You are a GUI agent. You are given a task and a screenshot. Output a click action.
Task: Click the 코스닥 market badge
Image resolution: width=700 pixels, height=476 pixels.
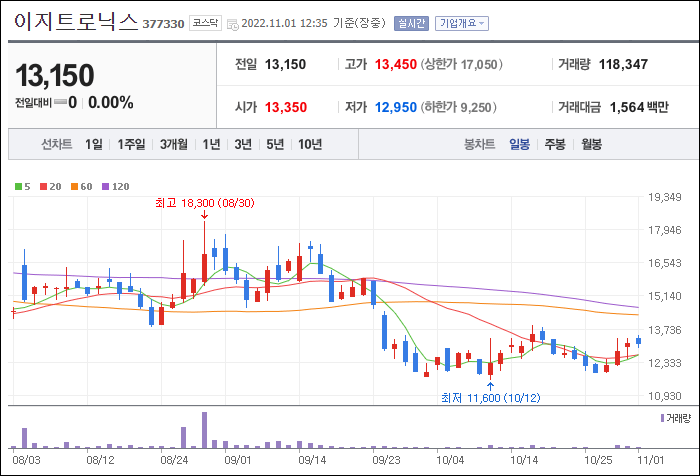coord(205,23)
